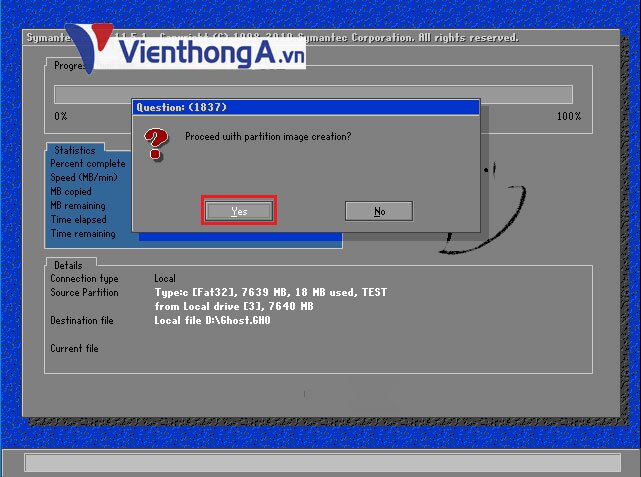641x477 pixels.
Task: Click the 'Source Partition' label
Action: pos(84,292)
